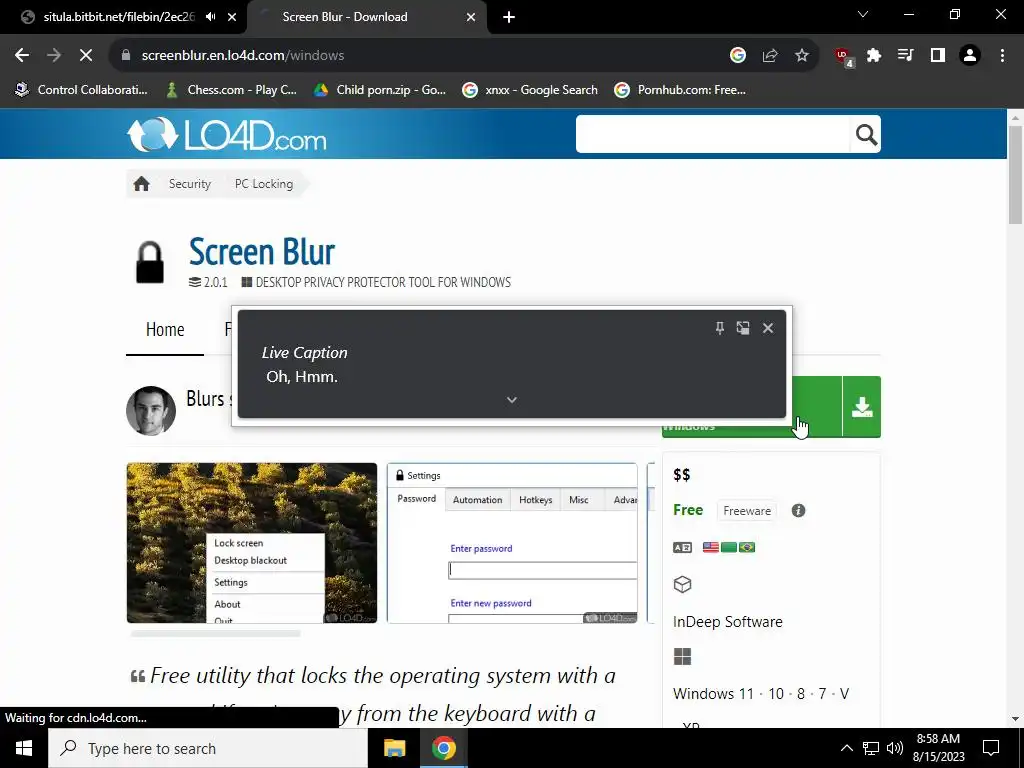Select the Home page tab
The height and width of the screenshot is (768, 1024).
(165, 330)
